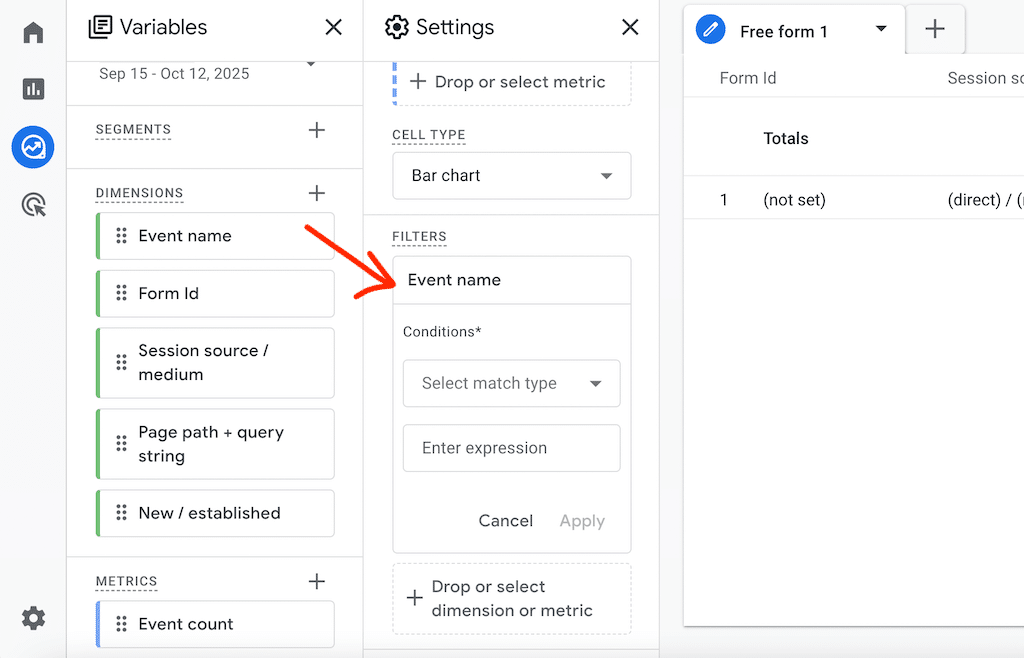Add a new tab with plus button

pyautogui.click(x=935, y=29)
